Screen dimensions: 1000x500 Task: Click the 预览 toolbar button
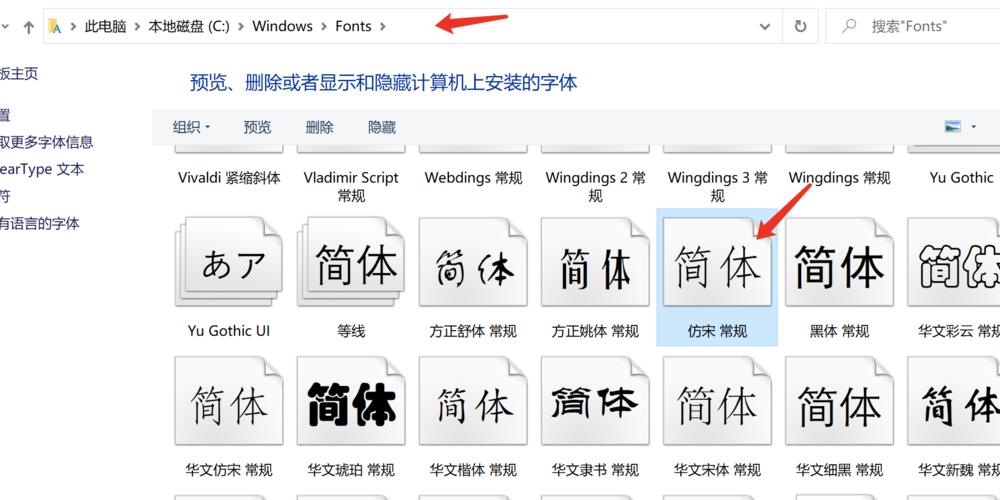point(257,128)
